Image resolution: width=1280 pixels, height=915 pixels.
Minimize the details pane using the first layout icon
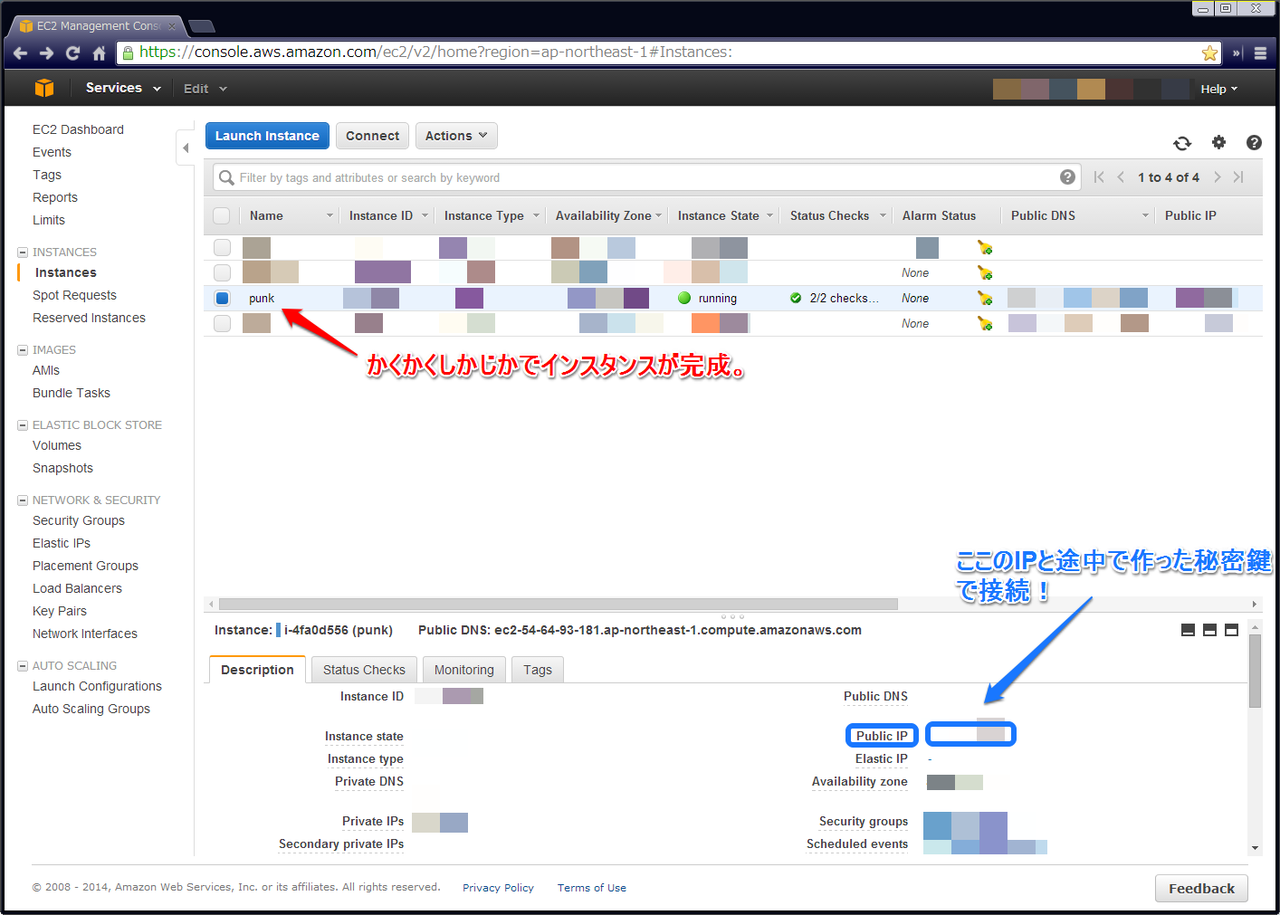tap(1188, 630)
